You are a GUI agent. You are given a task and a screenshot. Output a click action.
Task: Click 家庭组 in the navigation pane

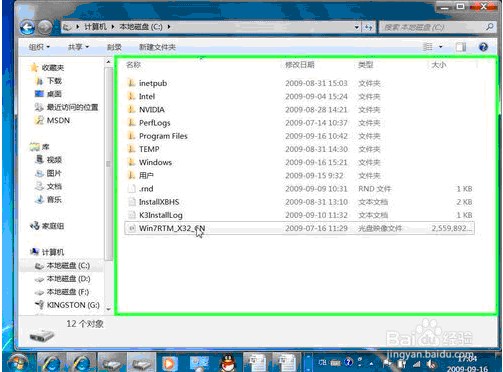coord(53,226)
